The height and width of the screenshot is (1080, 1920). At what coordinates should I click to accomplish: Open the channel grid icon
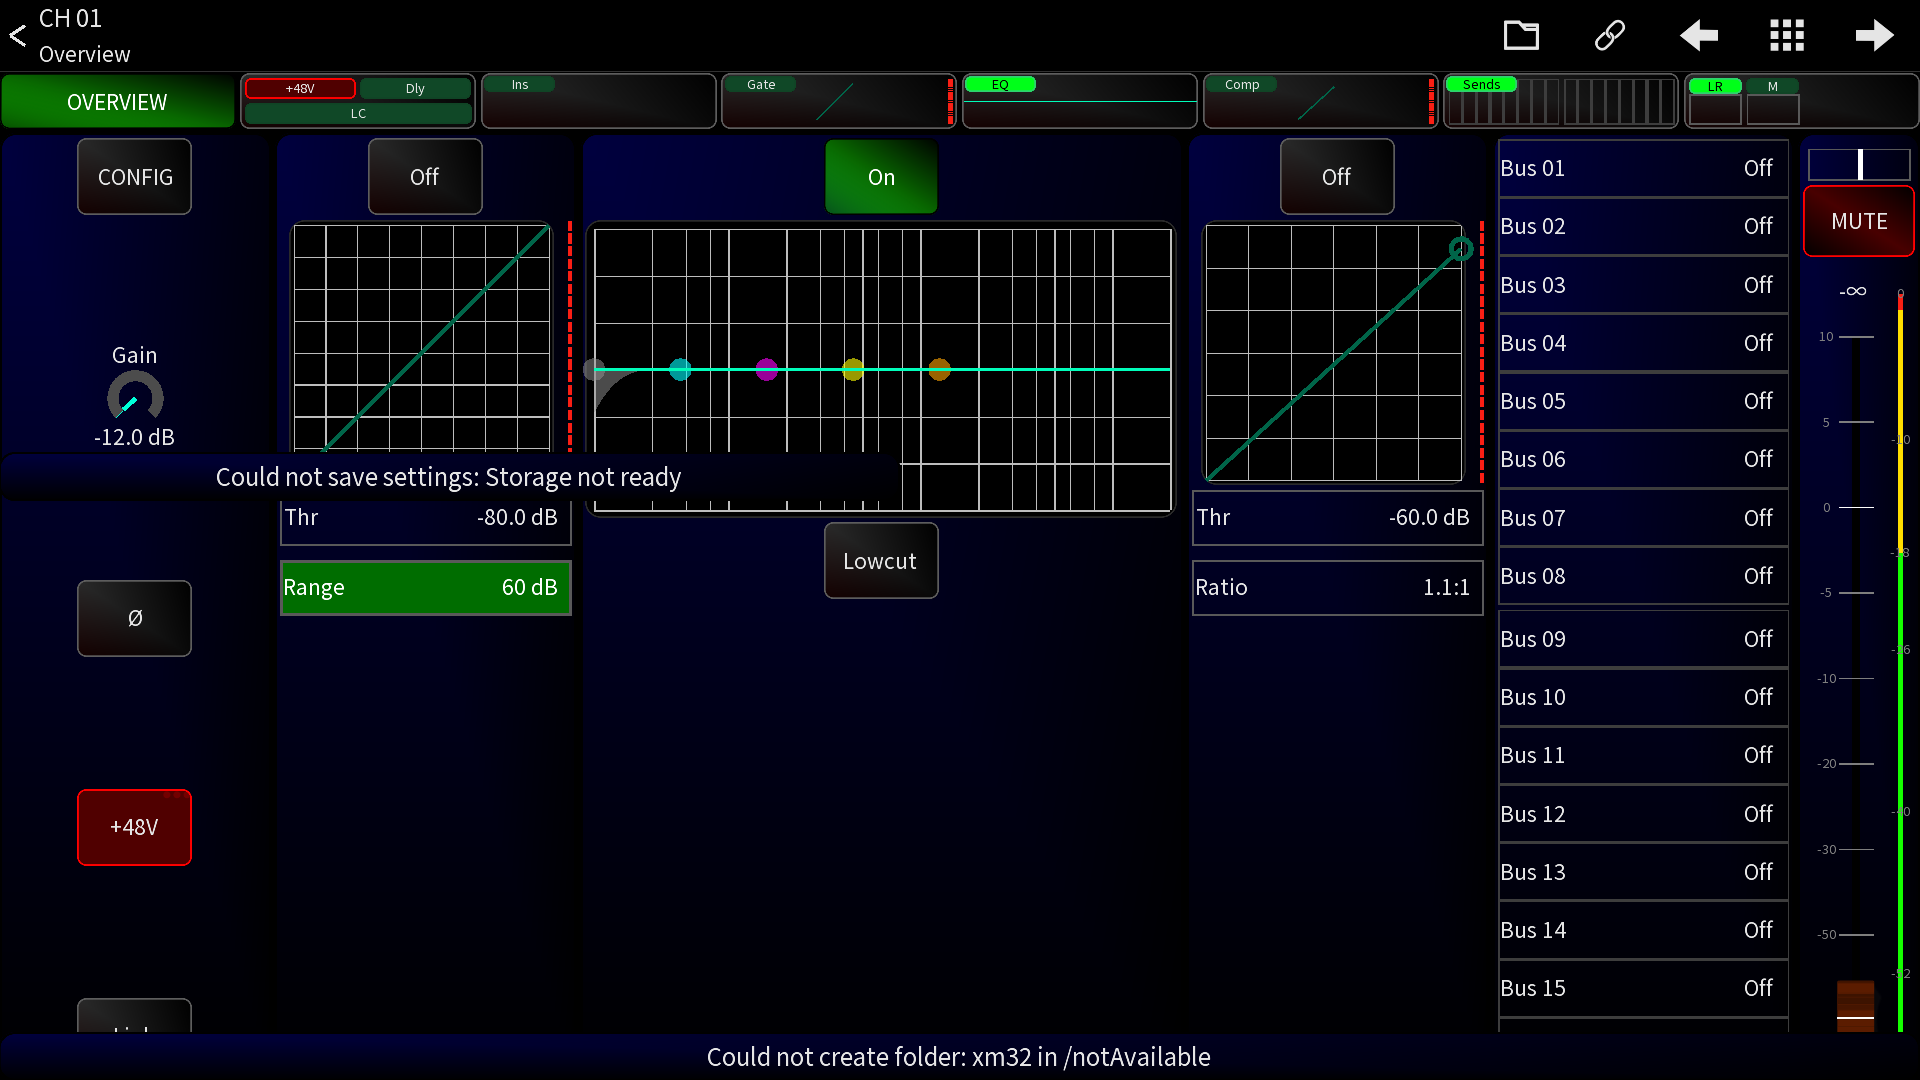coord(1786,36)
